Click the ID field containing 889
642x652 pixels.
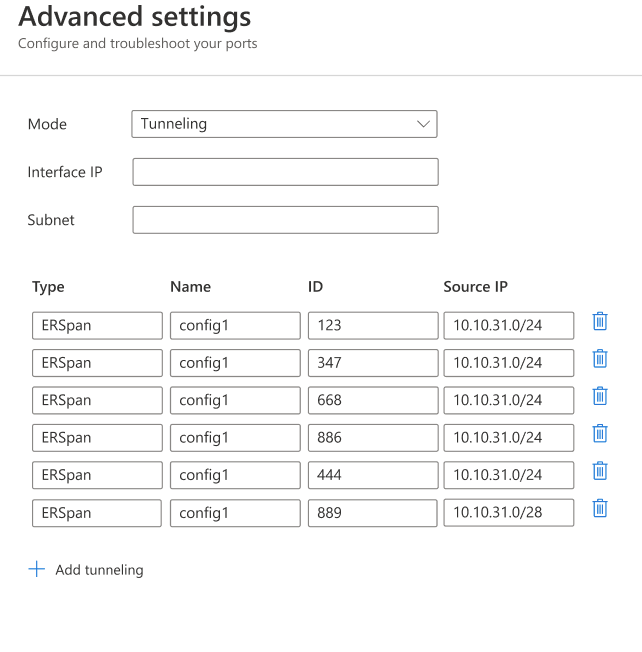372,513
